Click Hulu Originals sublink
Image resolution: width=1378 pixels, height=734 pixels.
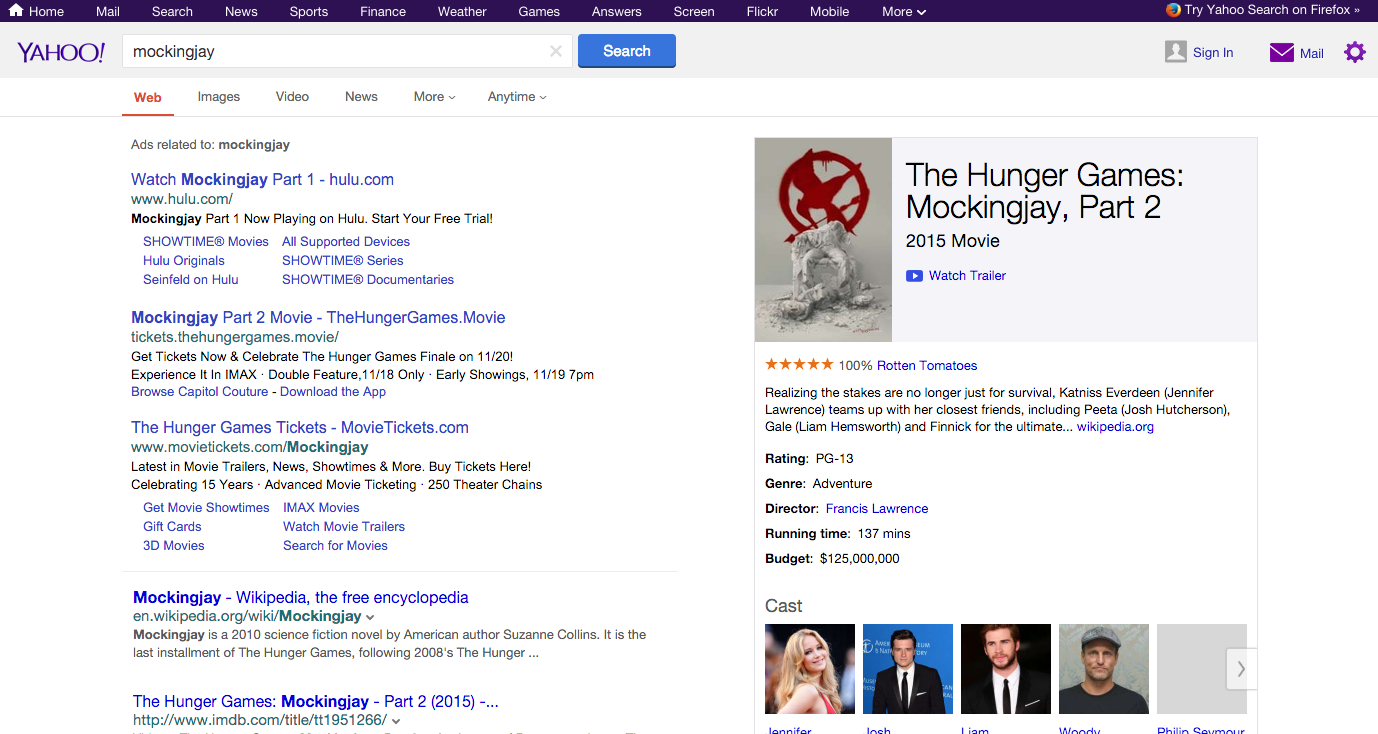pos(184,261)
